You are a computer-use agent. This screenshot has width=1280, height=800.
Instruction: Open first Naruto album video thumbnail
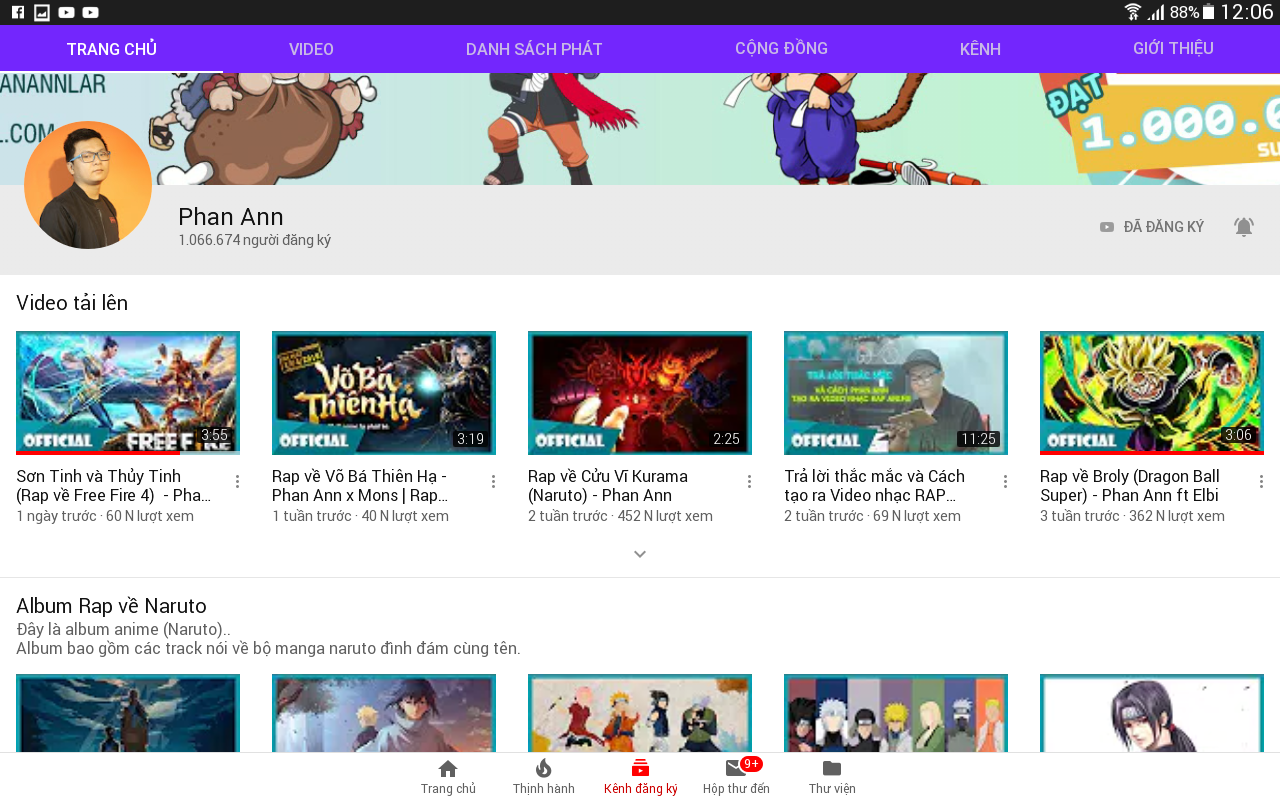[x=128, y=713]
